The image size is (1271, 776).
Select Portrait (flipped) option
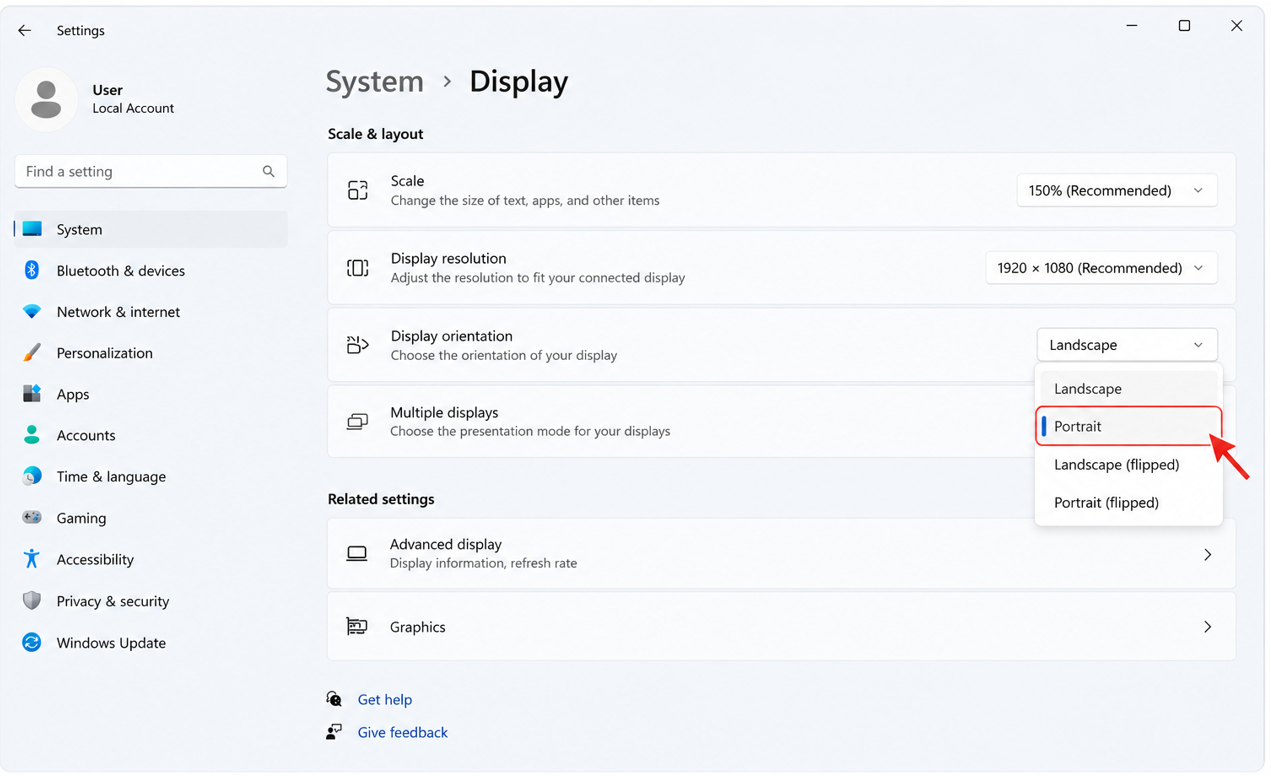click(1128, 502)
